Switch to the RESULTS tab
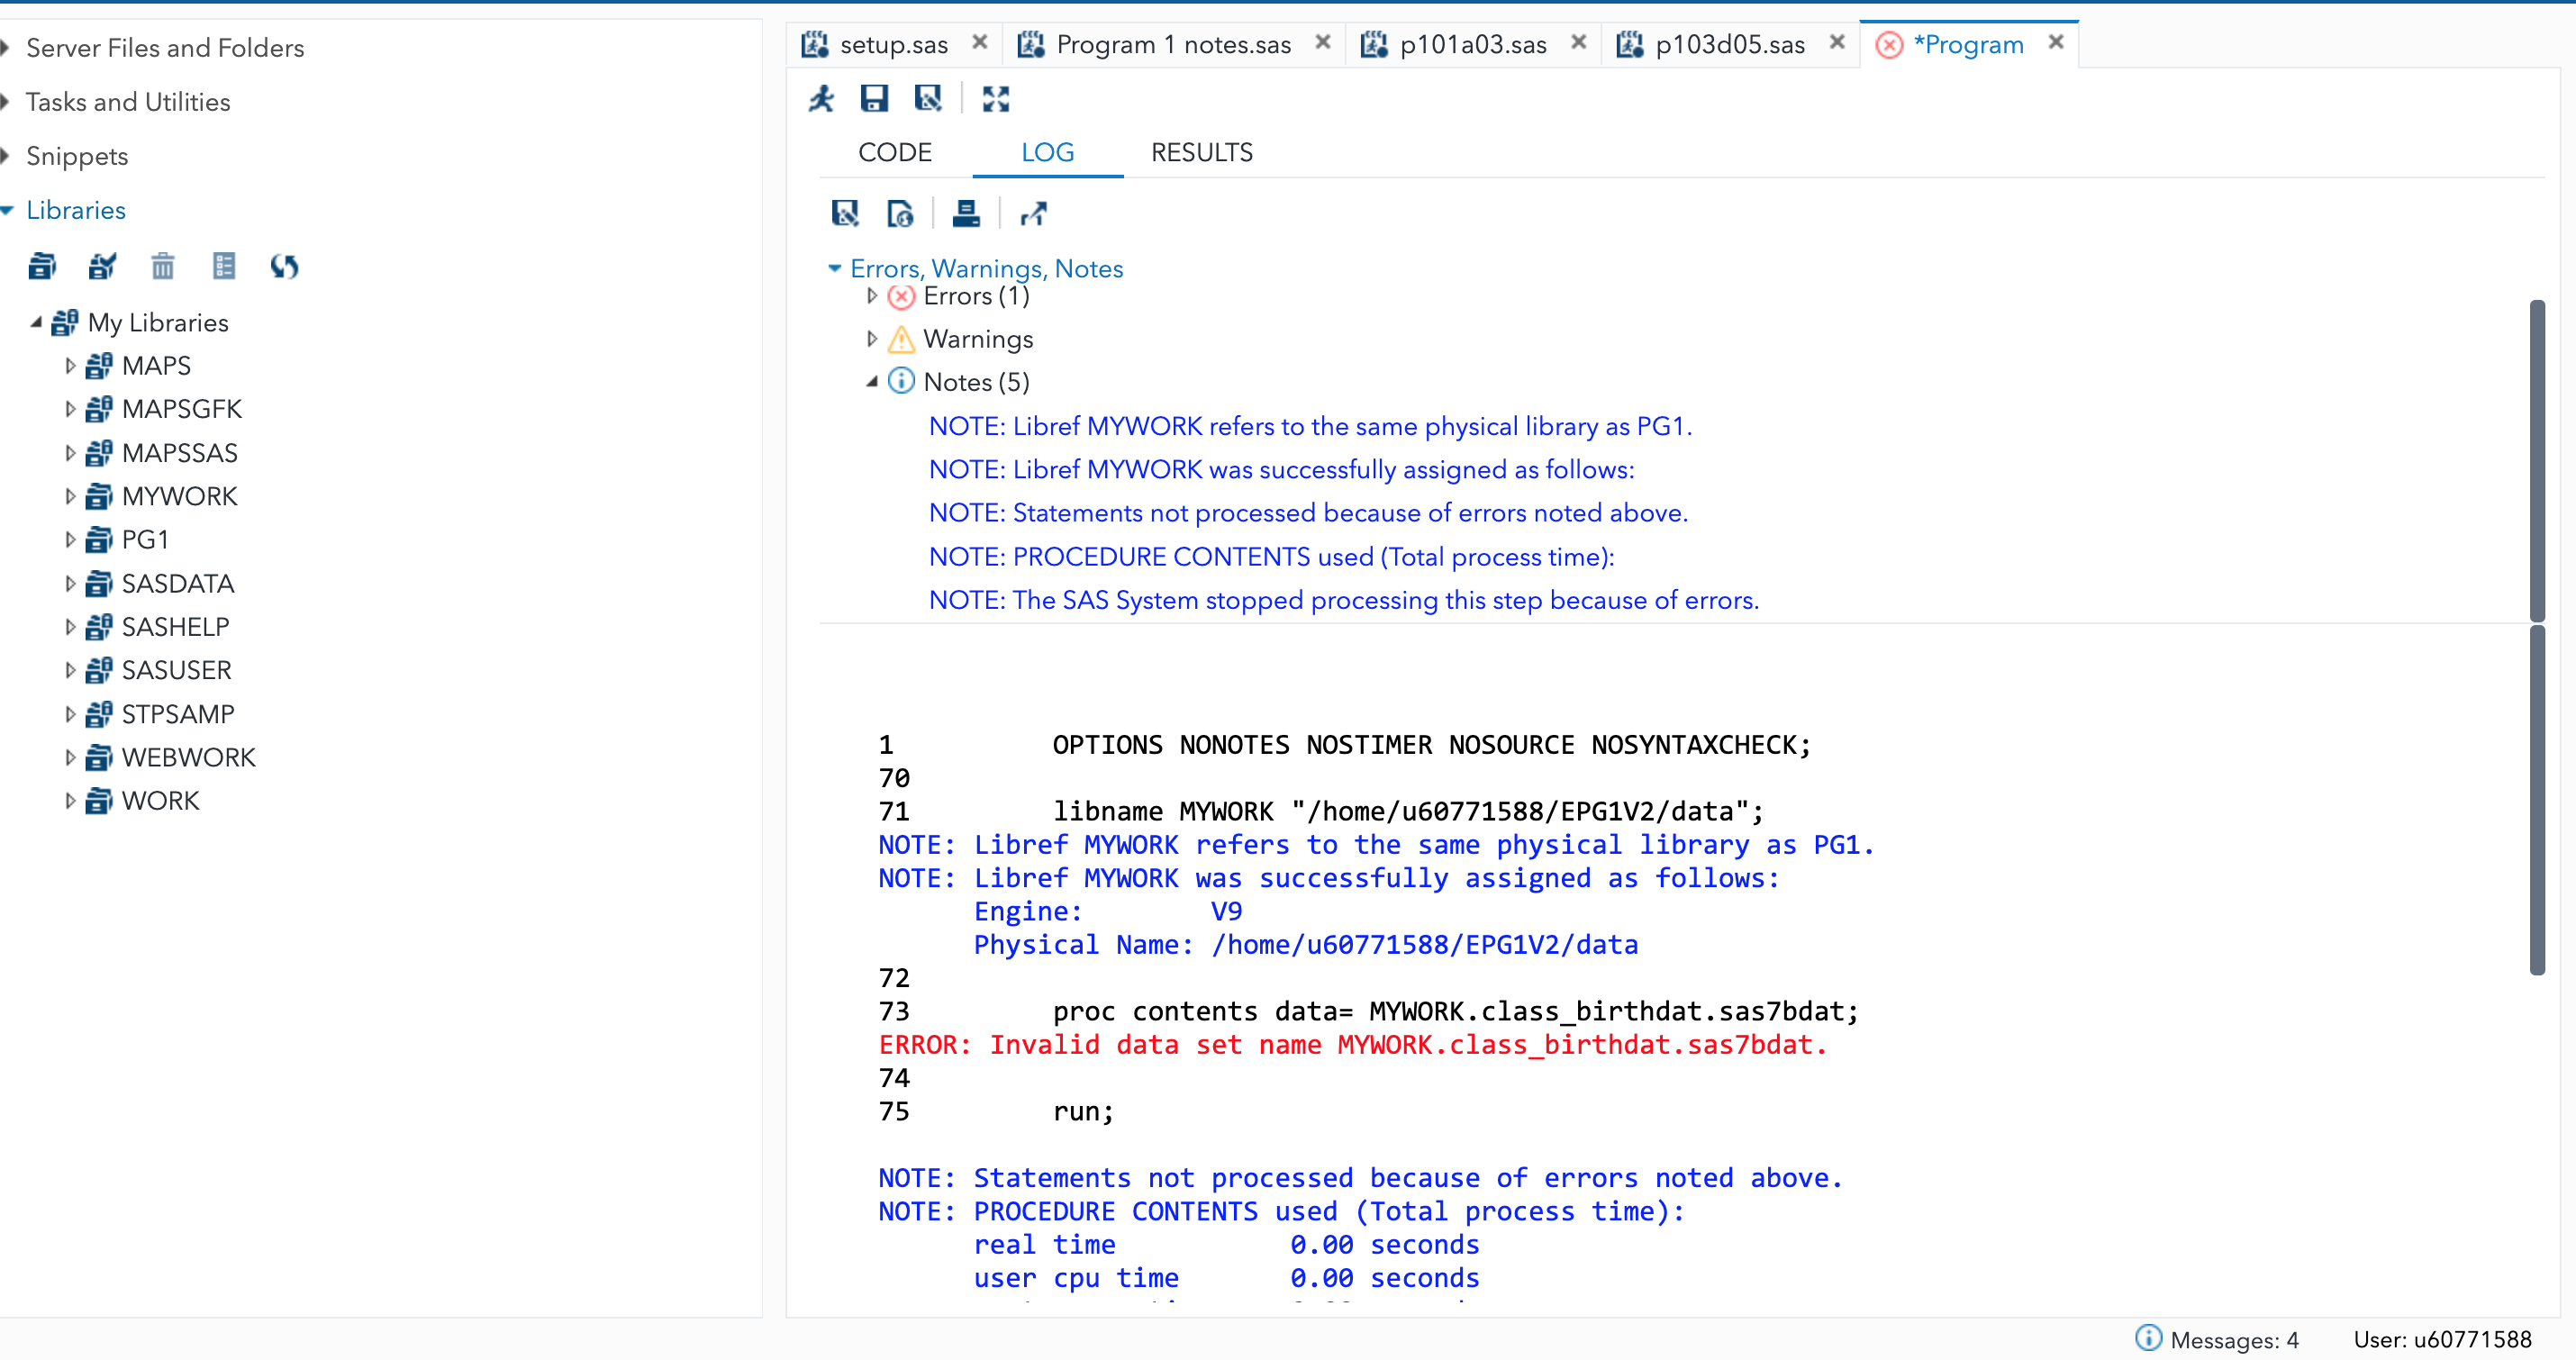Viewport: 2576px width, 1360px height. coord(1201,152)
